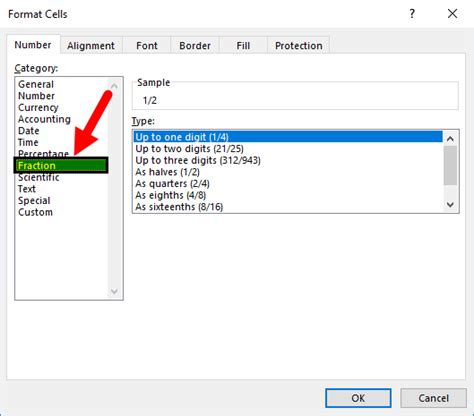Confirm with the OK button

[358, 398]
